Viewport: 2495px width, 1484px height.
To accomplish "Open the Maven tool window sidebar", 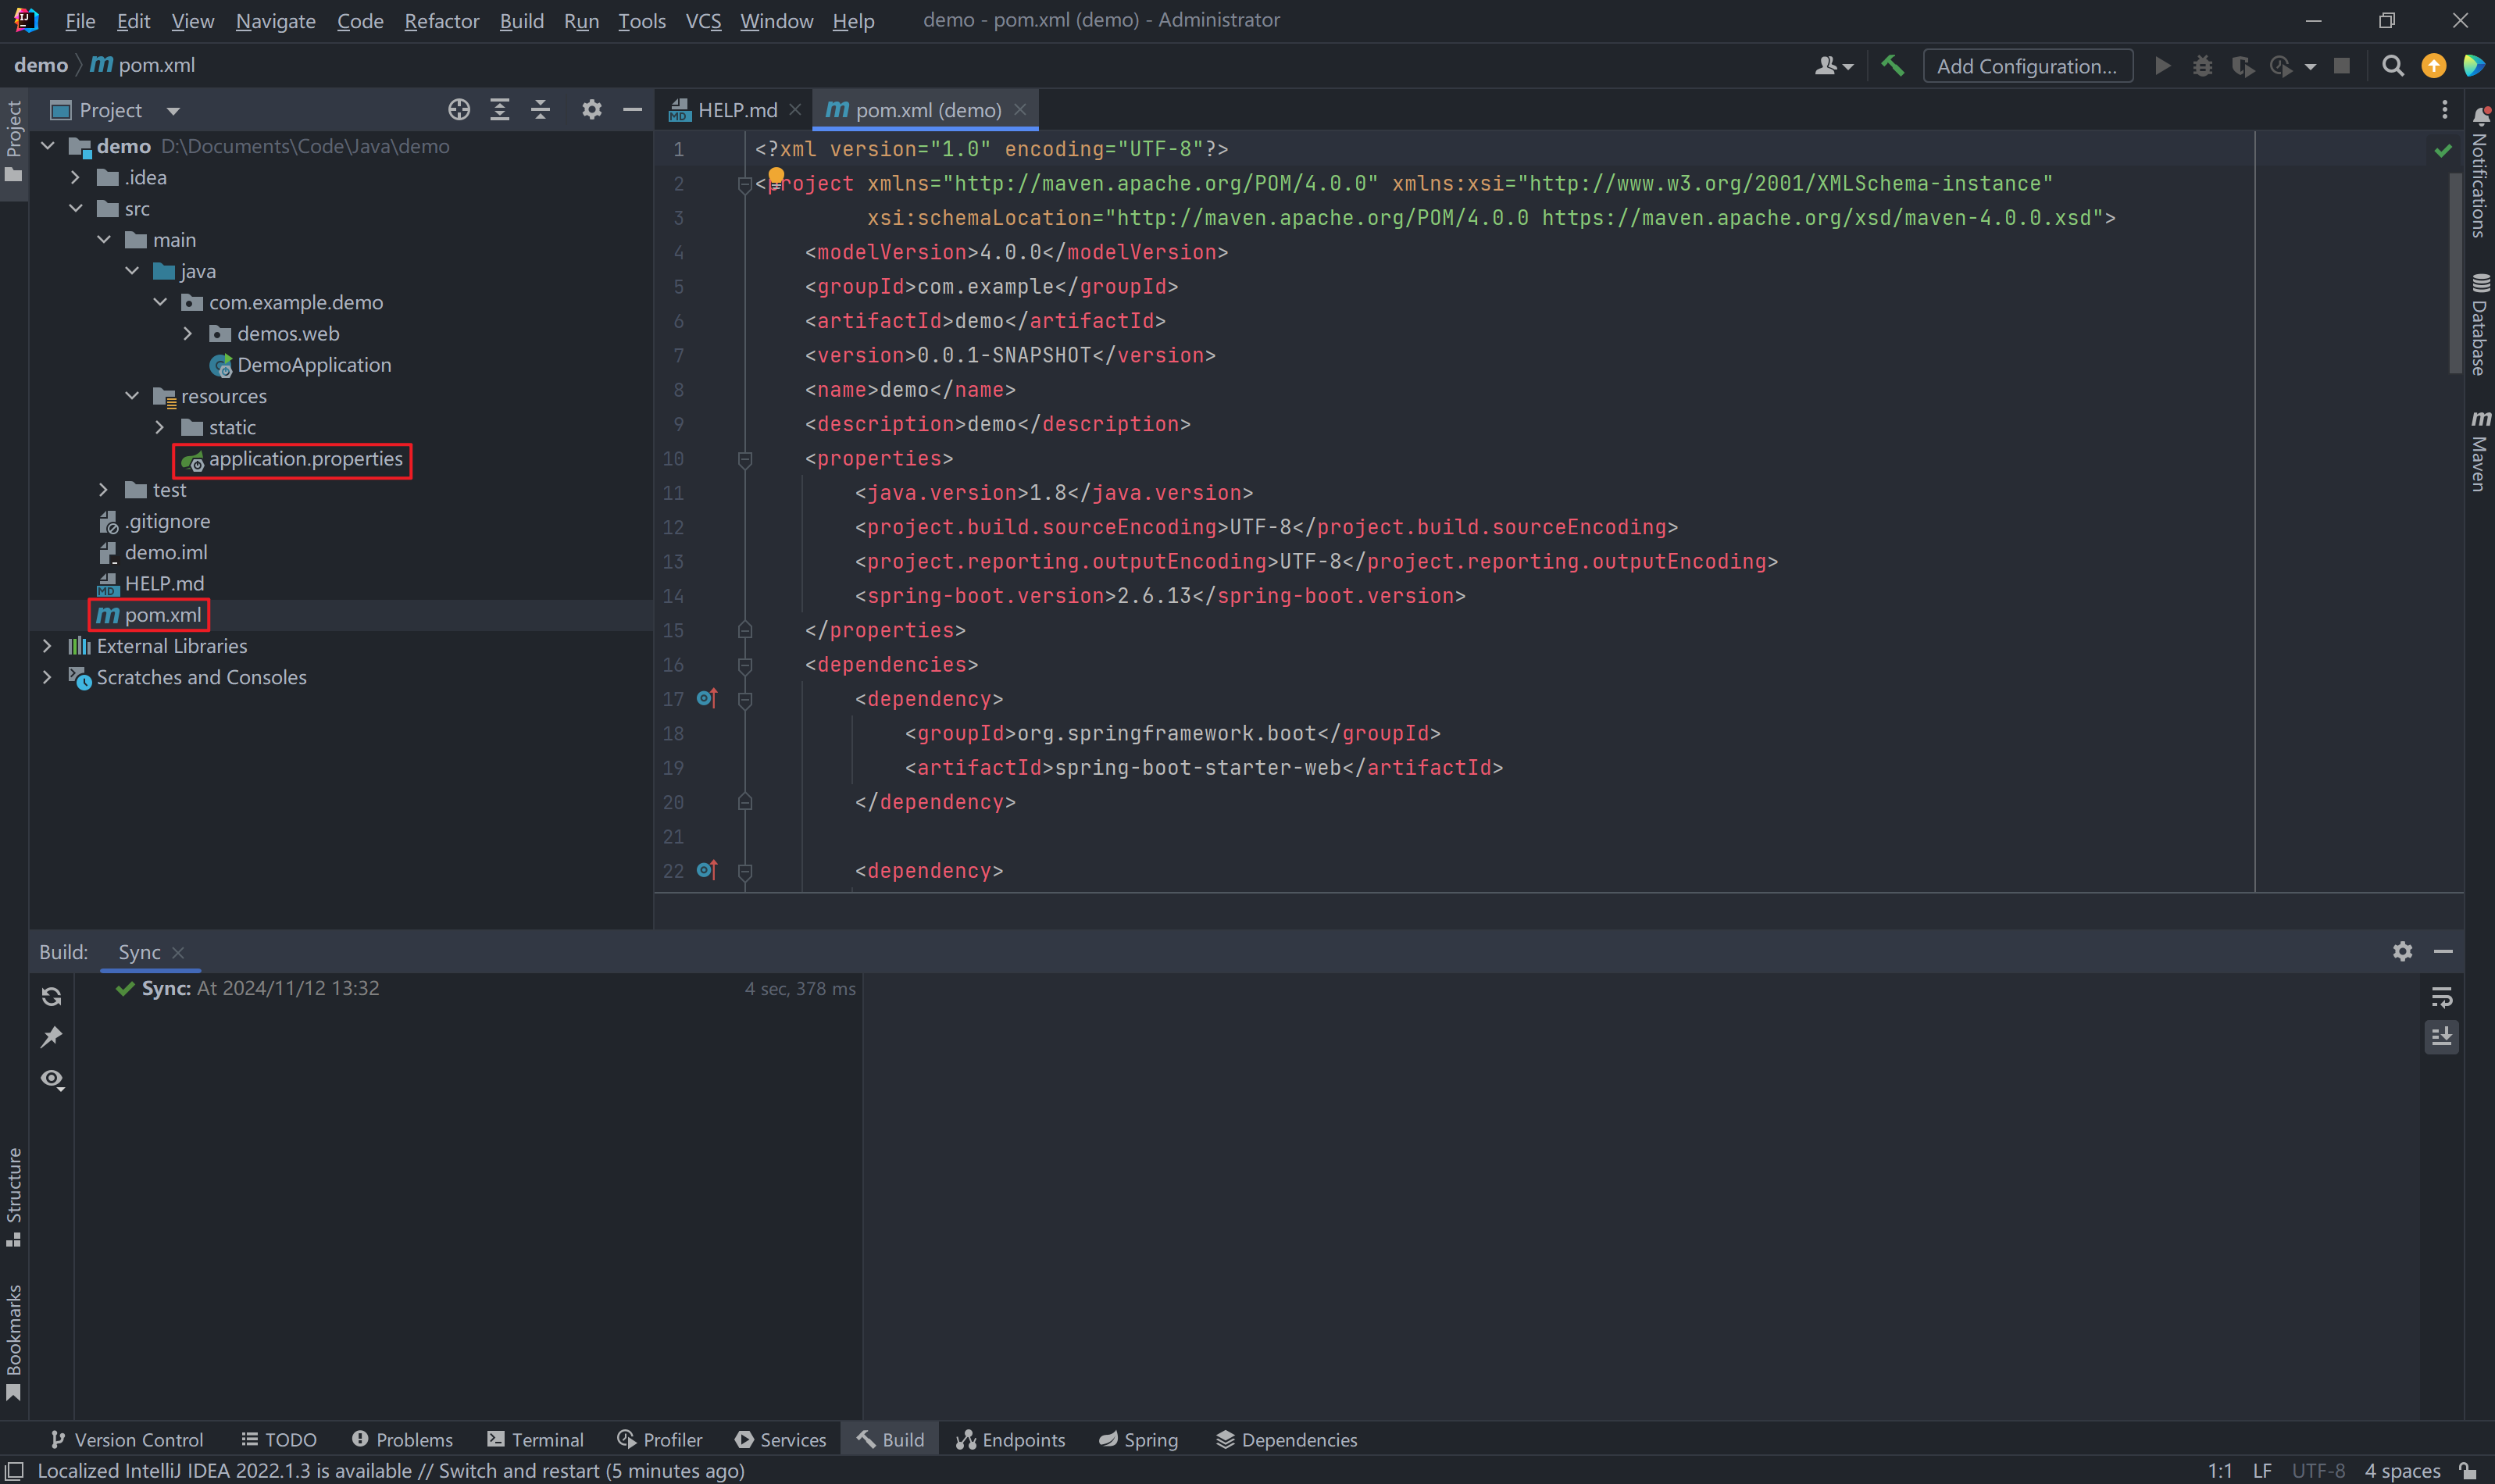I will (x=2480, y=450).
